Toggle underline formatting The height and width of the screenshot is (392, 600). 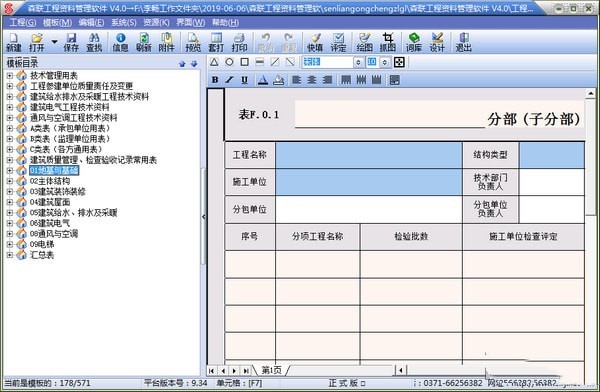(245, 80)
